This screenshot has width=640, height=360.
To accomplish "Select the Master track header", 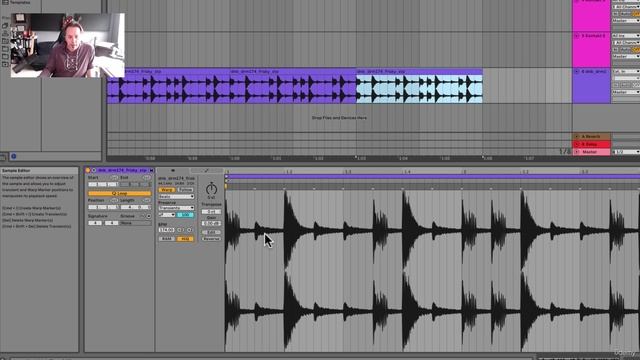I will click(591, 152).
